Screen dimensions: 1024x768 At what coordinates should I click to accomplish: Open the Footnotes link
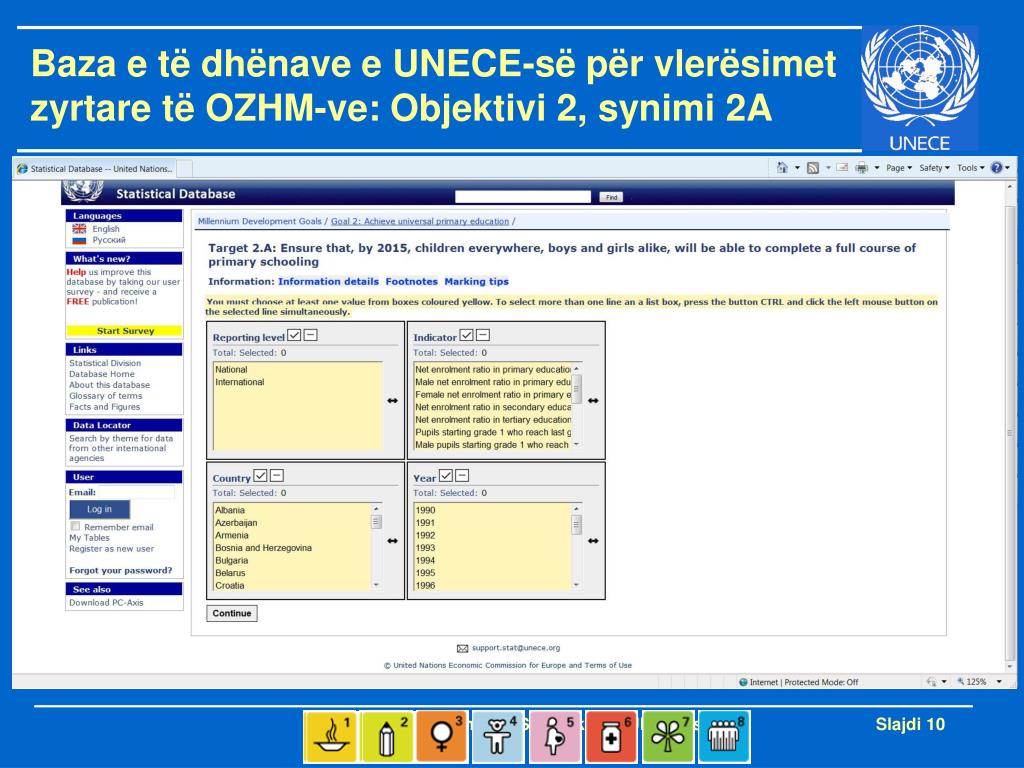pos(411,281)
